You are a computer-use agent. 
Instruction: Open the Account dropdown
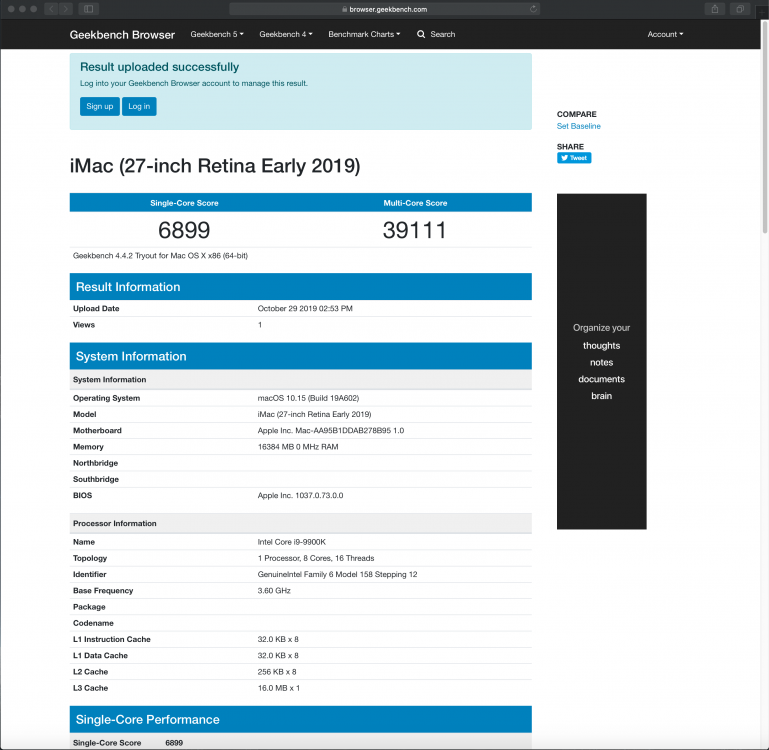665,34
